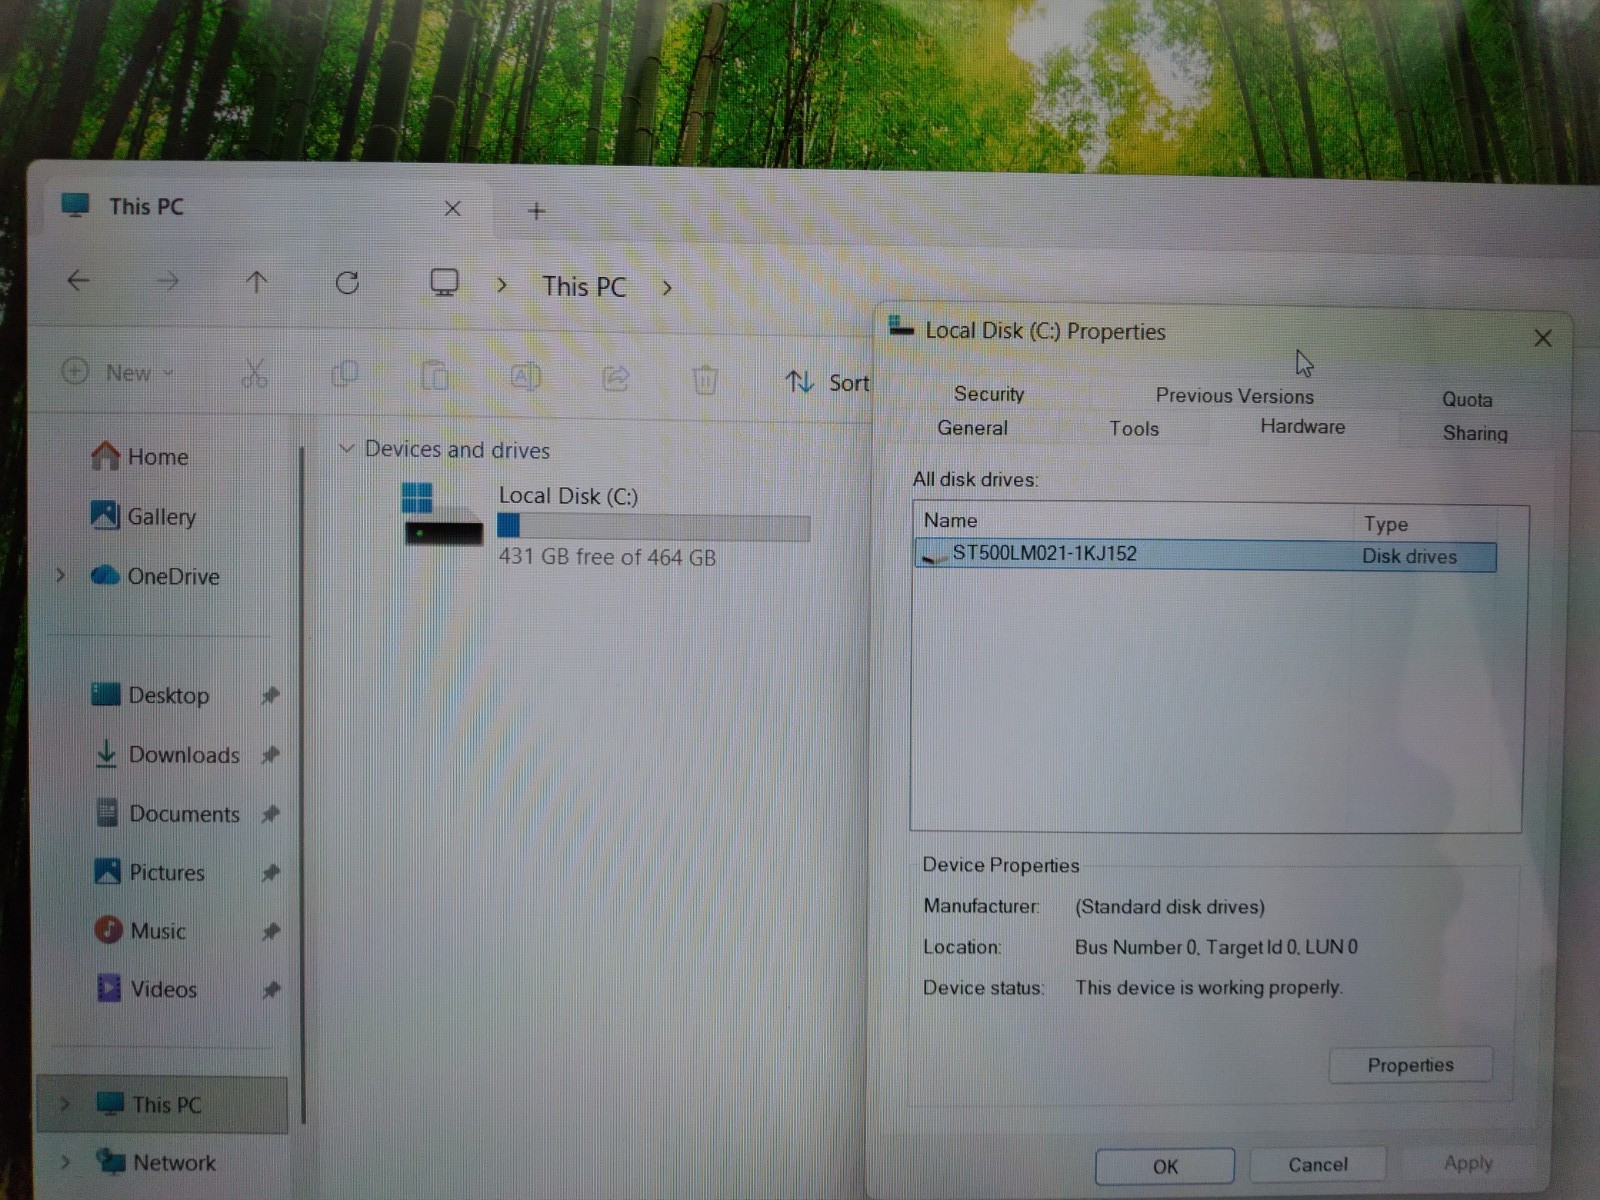Confirm with the OK button

pyautogui.click(x=1165, y=1166)
